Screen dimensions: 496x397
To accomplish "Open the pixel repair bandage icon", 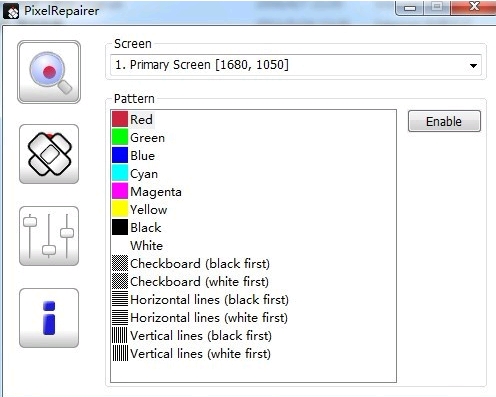I will pyautogui.click(x=49, y=154).
